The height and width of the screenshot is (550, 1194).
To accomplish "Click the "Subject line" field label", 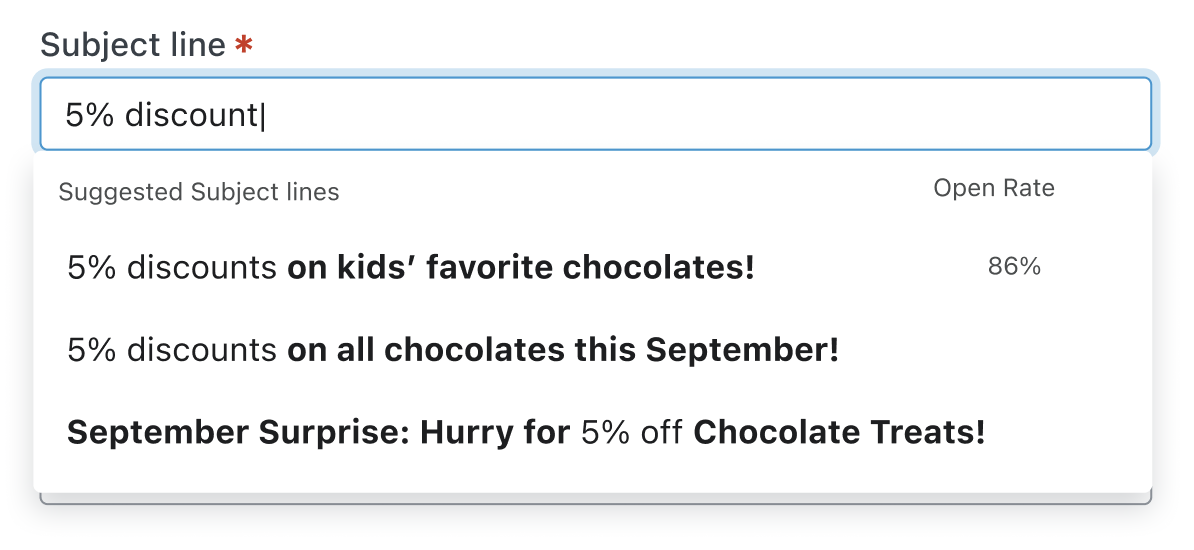I will click(x=132, y=45).
